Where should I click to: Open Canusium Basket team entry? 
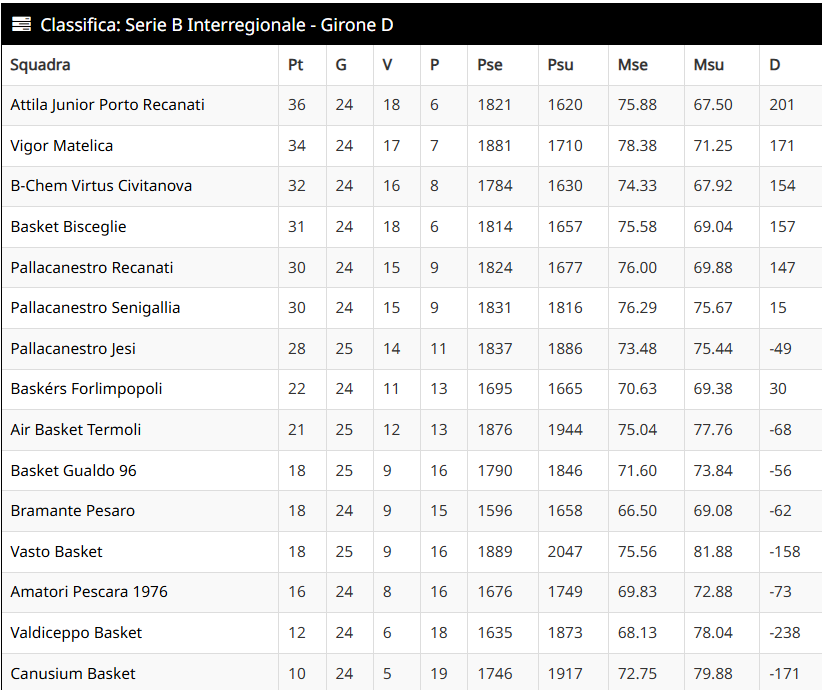(73, 674)
